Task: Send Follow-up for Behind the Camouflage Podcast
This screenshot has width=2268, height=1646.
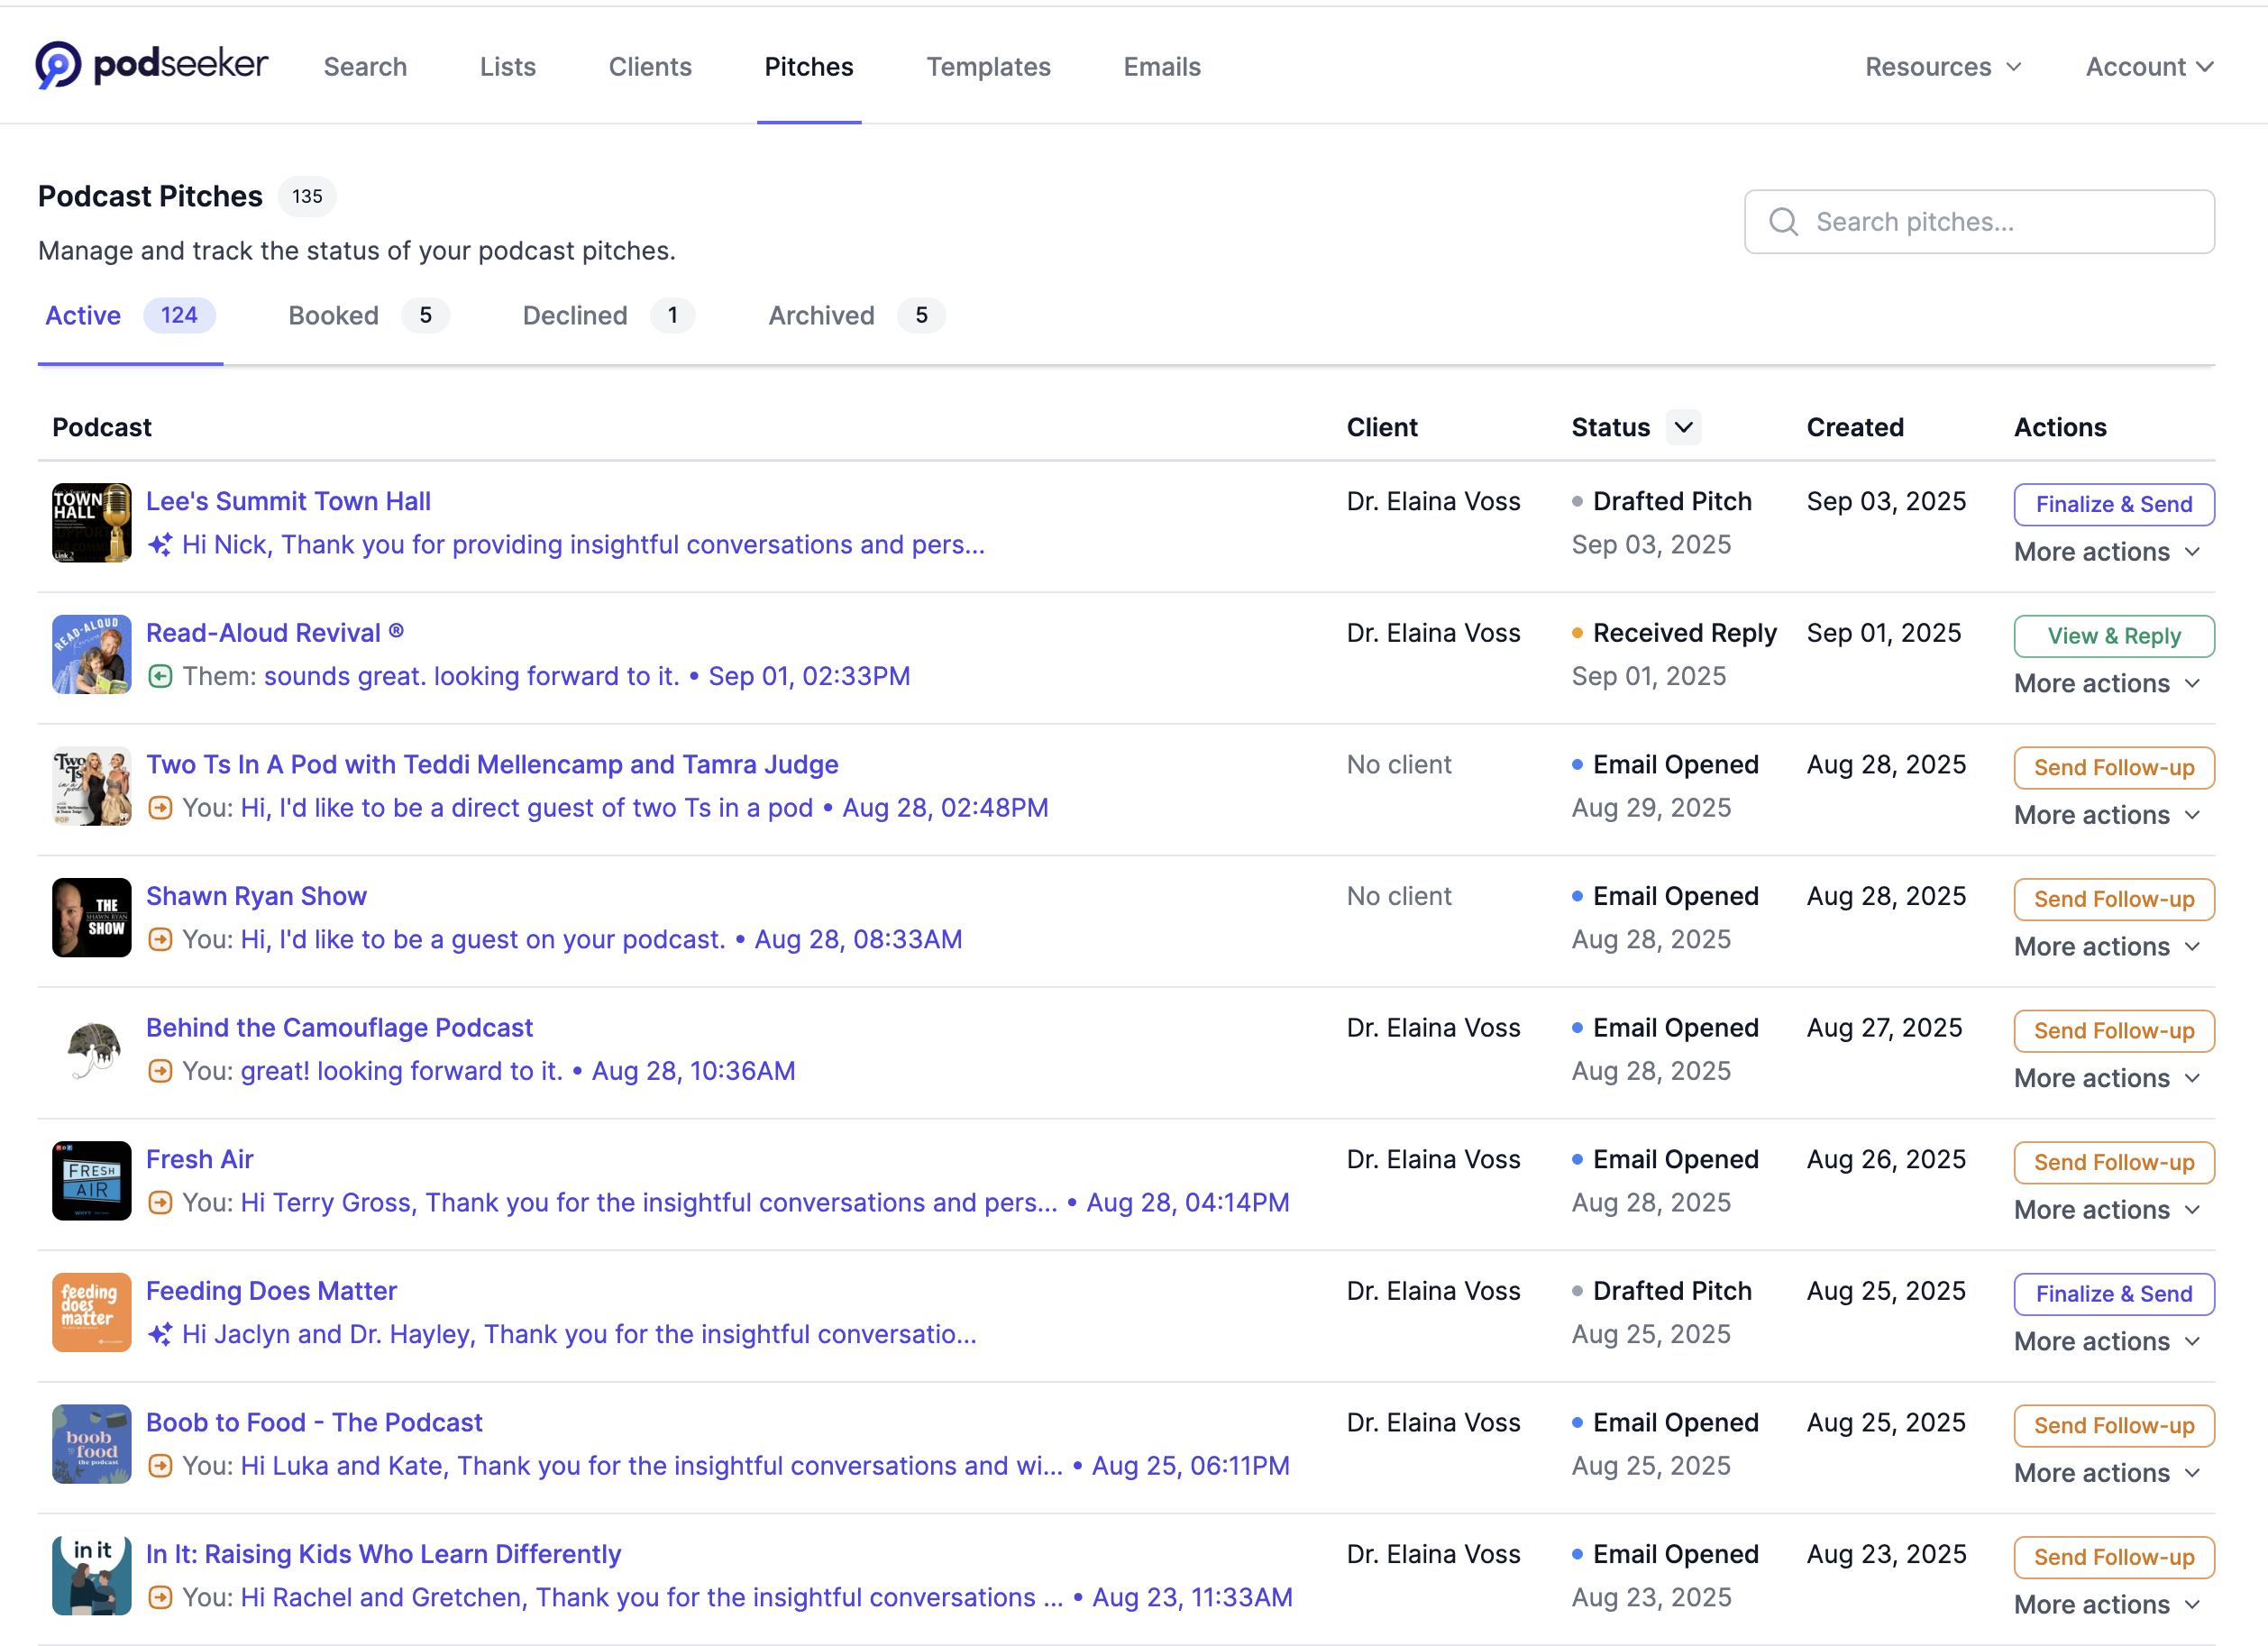Action: click(2114, 1031)
